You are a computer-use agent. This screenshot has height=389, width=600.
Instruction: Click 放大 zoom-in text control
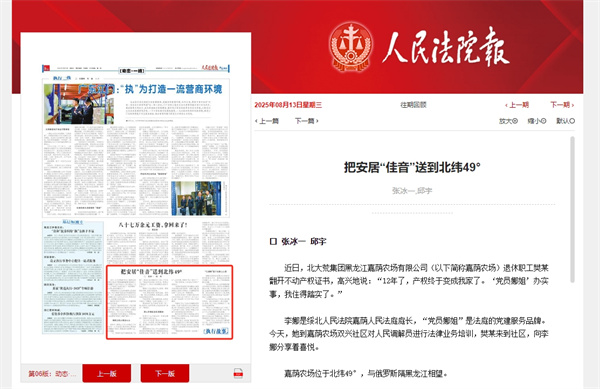[x=508, y=121]
